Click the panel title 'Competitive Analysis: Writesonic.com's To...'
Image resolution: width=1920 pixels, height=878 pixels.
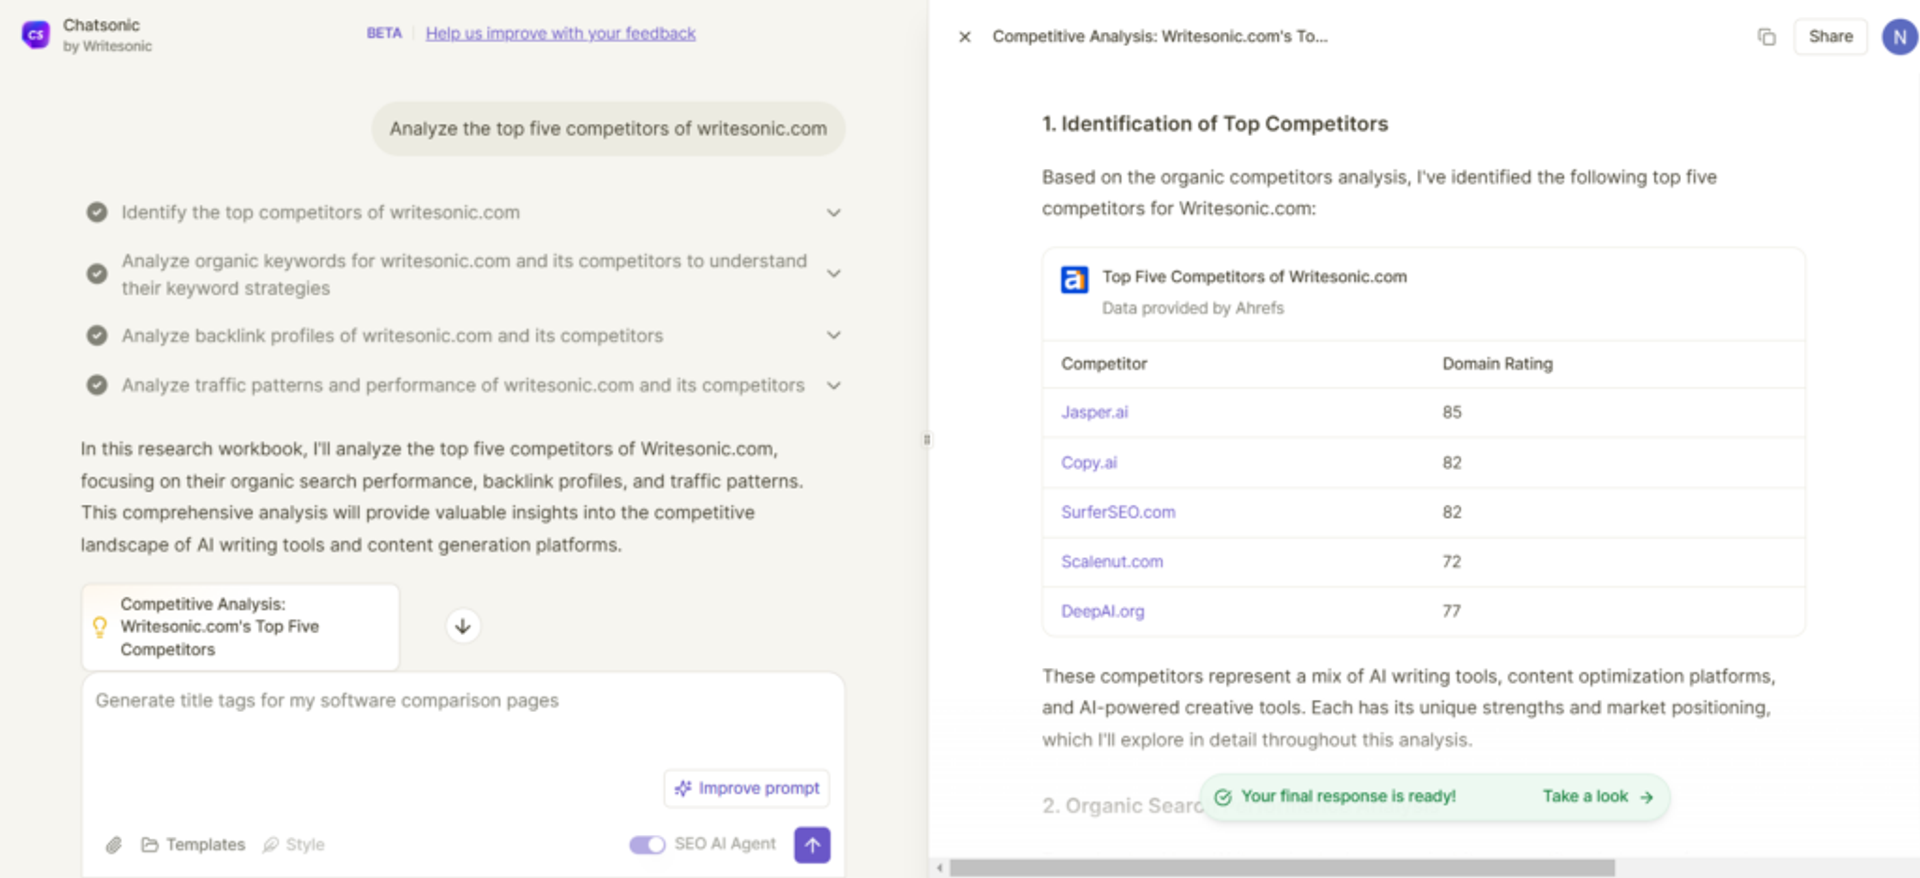[x=1160, y=37]
